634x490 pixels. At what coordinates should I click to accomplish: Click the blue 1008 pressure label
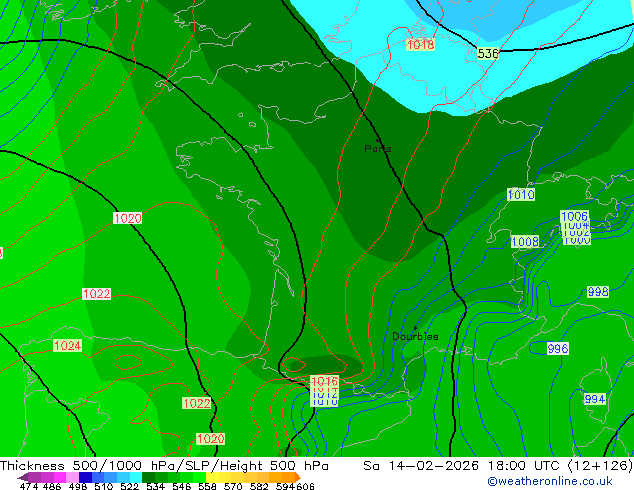(x=525, y=242)
